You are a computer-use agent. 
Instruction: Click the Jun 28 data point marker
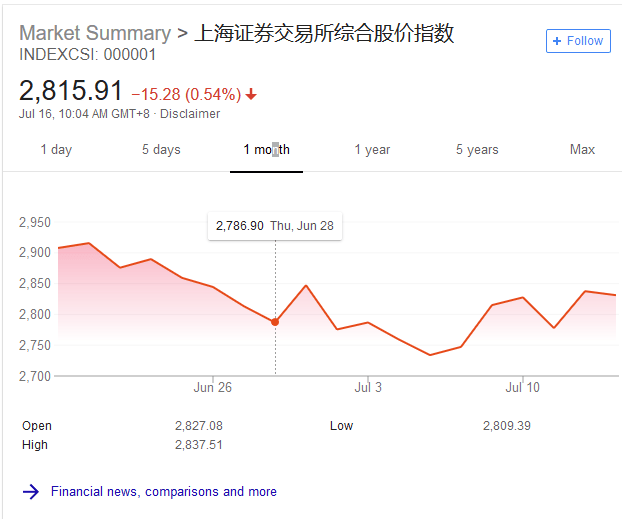coord(275,322)
